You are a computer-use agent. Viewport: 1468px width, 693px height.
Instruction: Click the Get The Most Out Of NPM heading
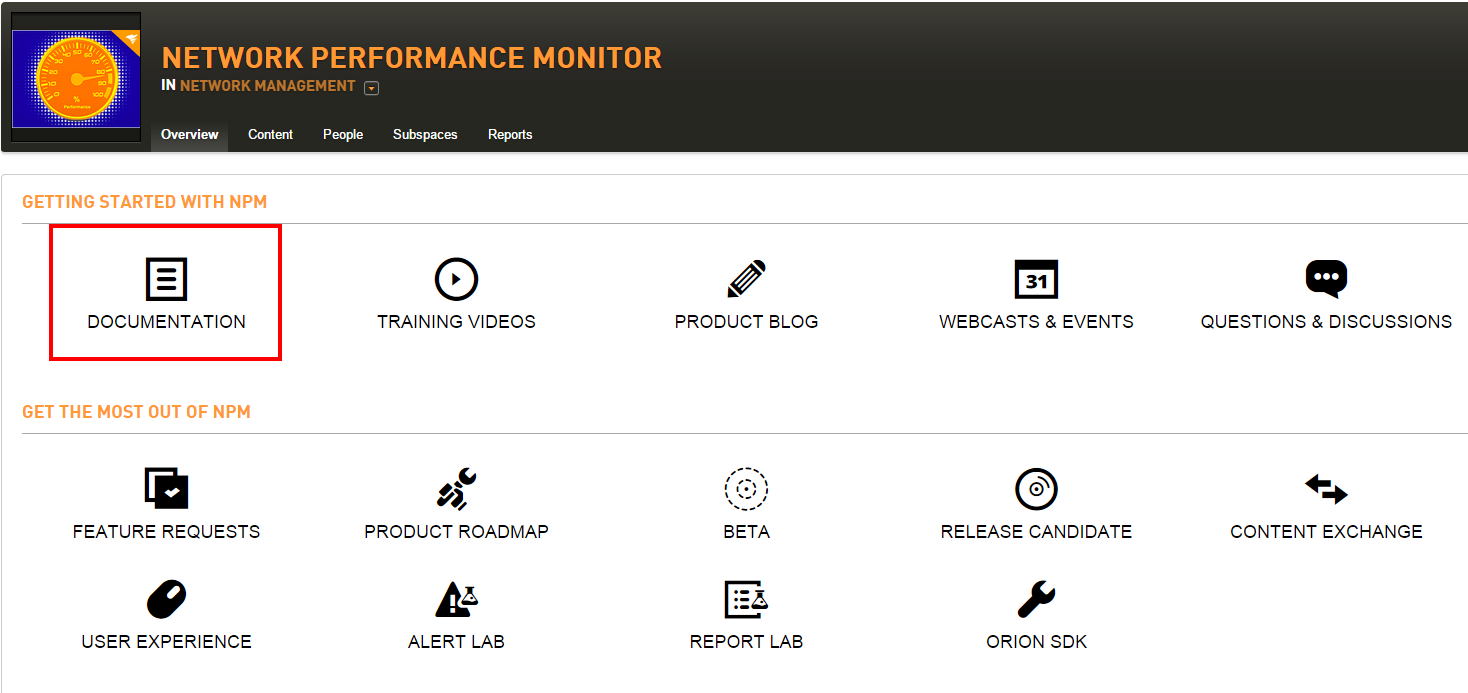[x=136, y=412]
